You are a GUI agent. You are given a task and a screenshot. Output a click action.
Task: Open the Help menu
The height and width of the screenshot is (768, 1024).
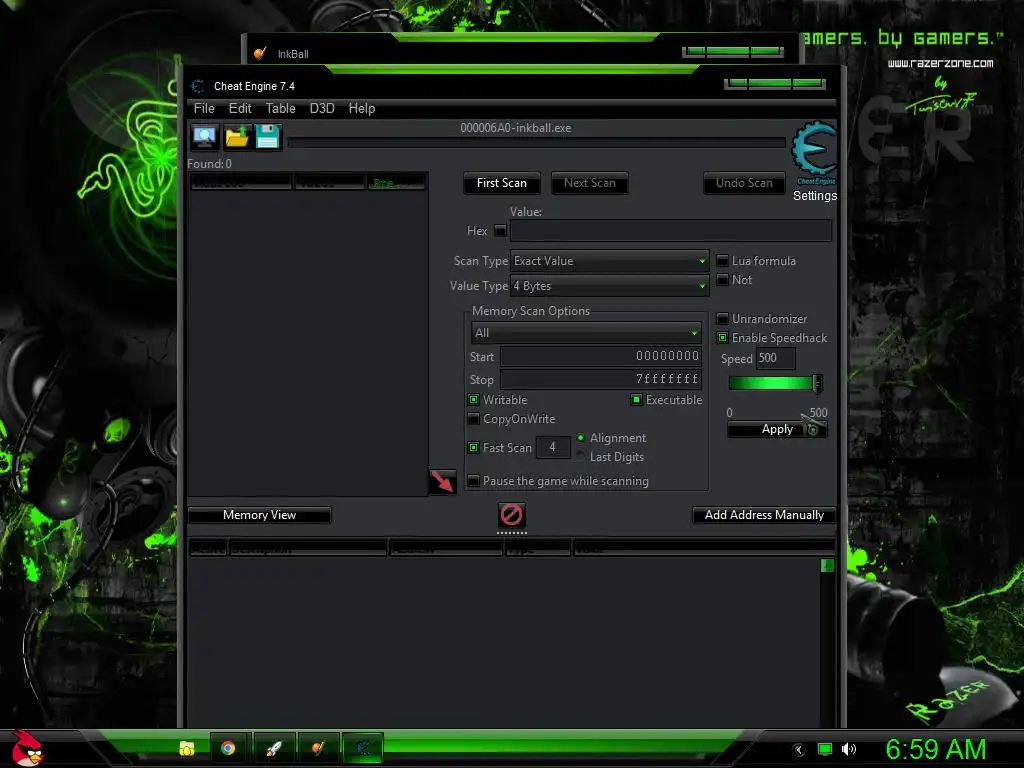tap(362, 108)
